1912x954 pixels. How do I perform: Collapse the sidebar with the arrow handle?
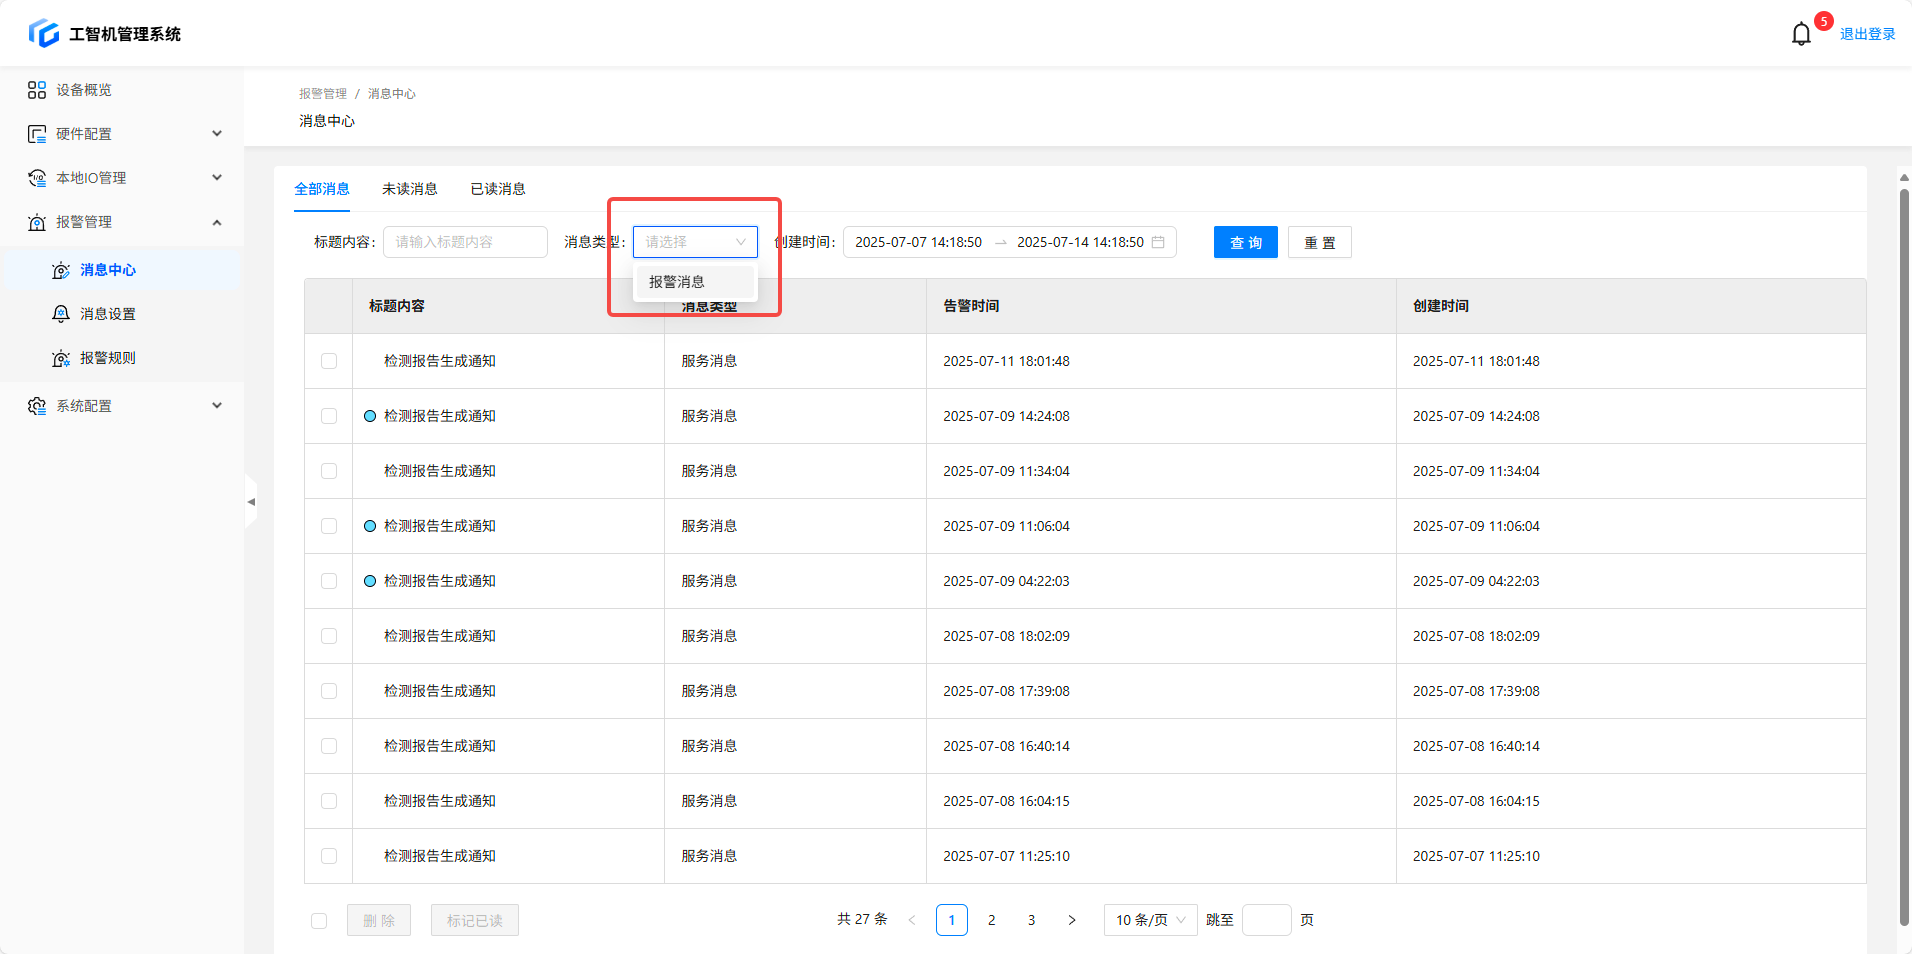coord(251,501)
